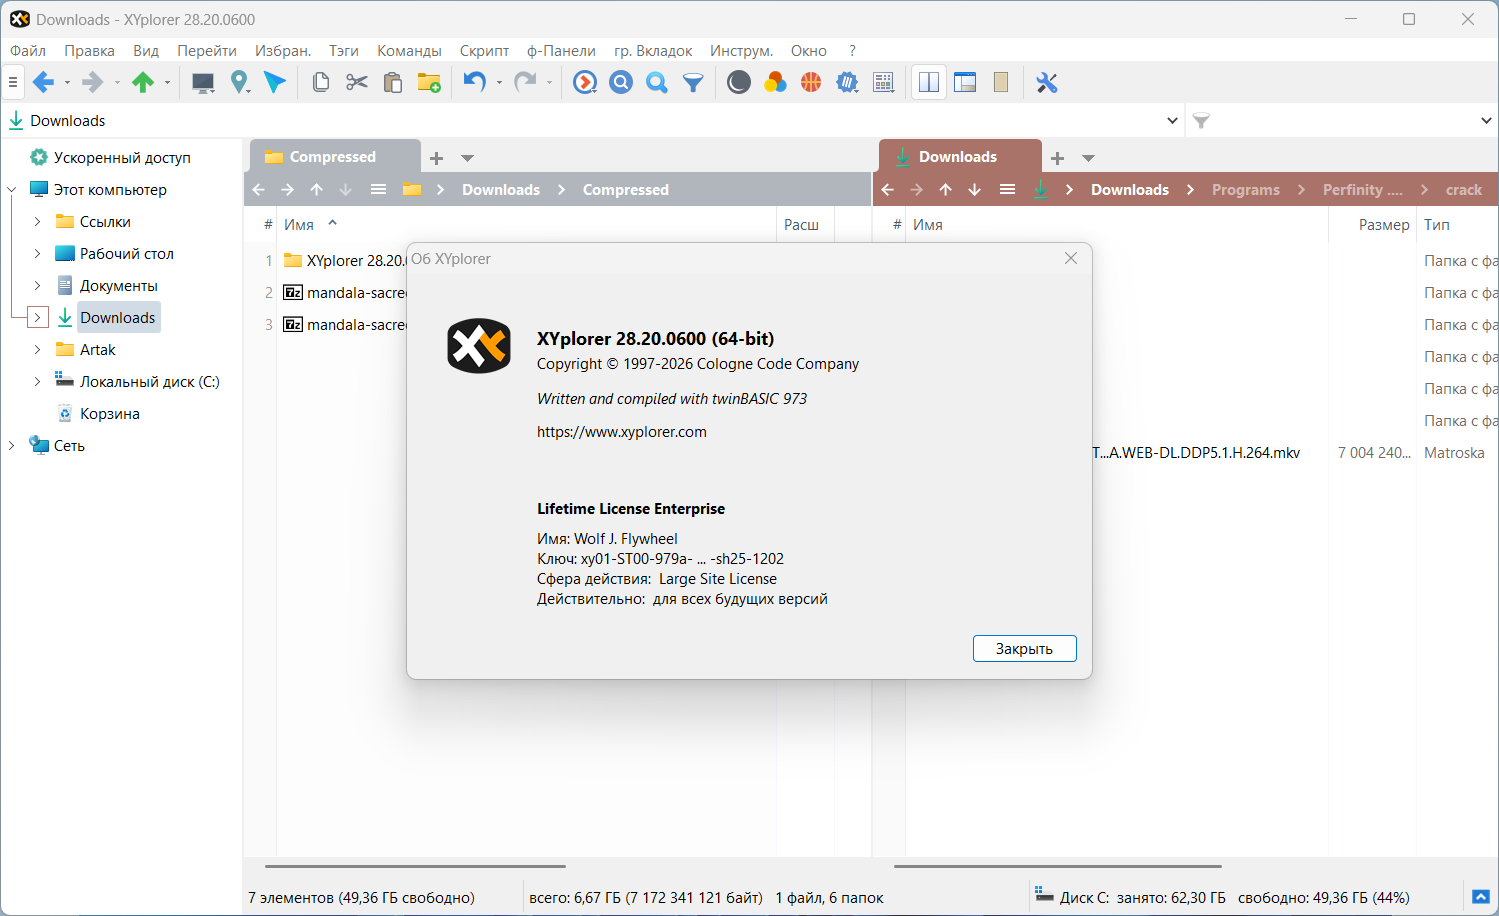Image resolution: width=1499 pixels, height=916 pixels.
Task: Click the blue Go To pointer icon
Action: (275, 83)
